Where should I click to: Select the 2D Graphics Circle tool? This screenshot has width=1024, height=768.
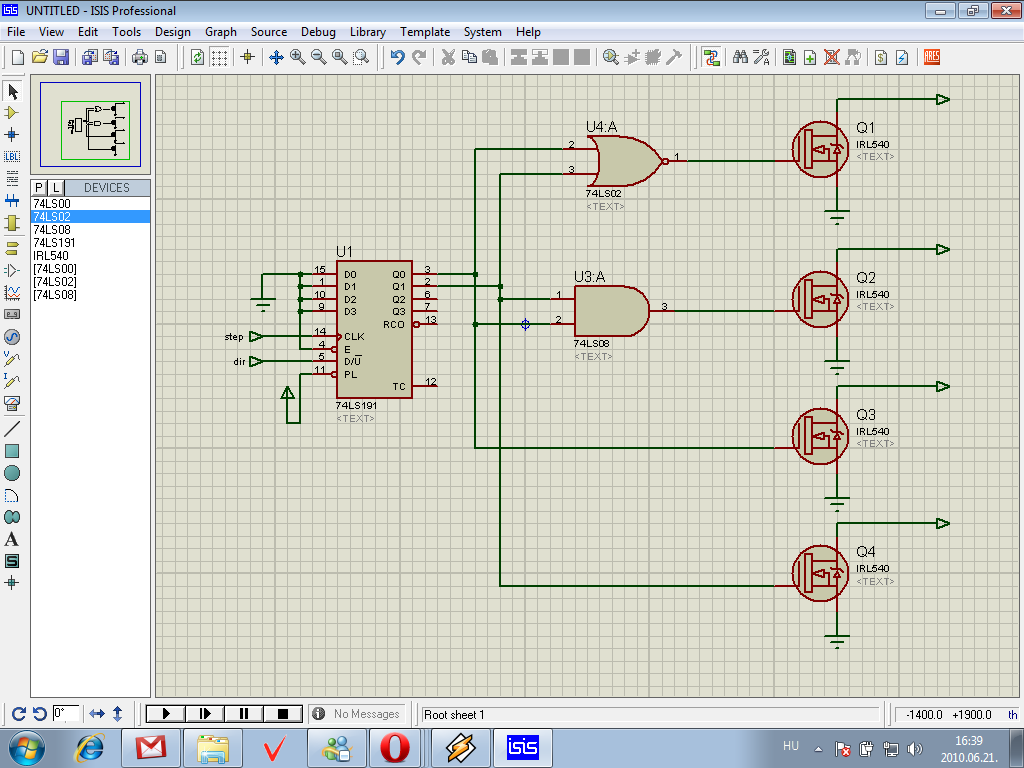pos(12,473)
